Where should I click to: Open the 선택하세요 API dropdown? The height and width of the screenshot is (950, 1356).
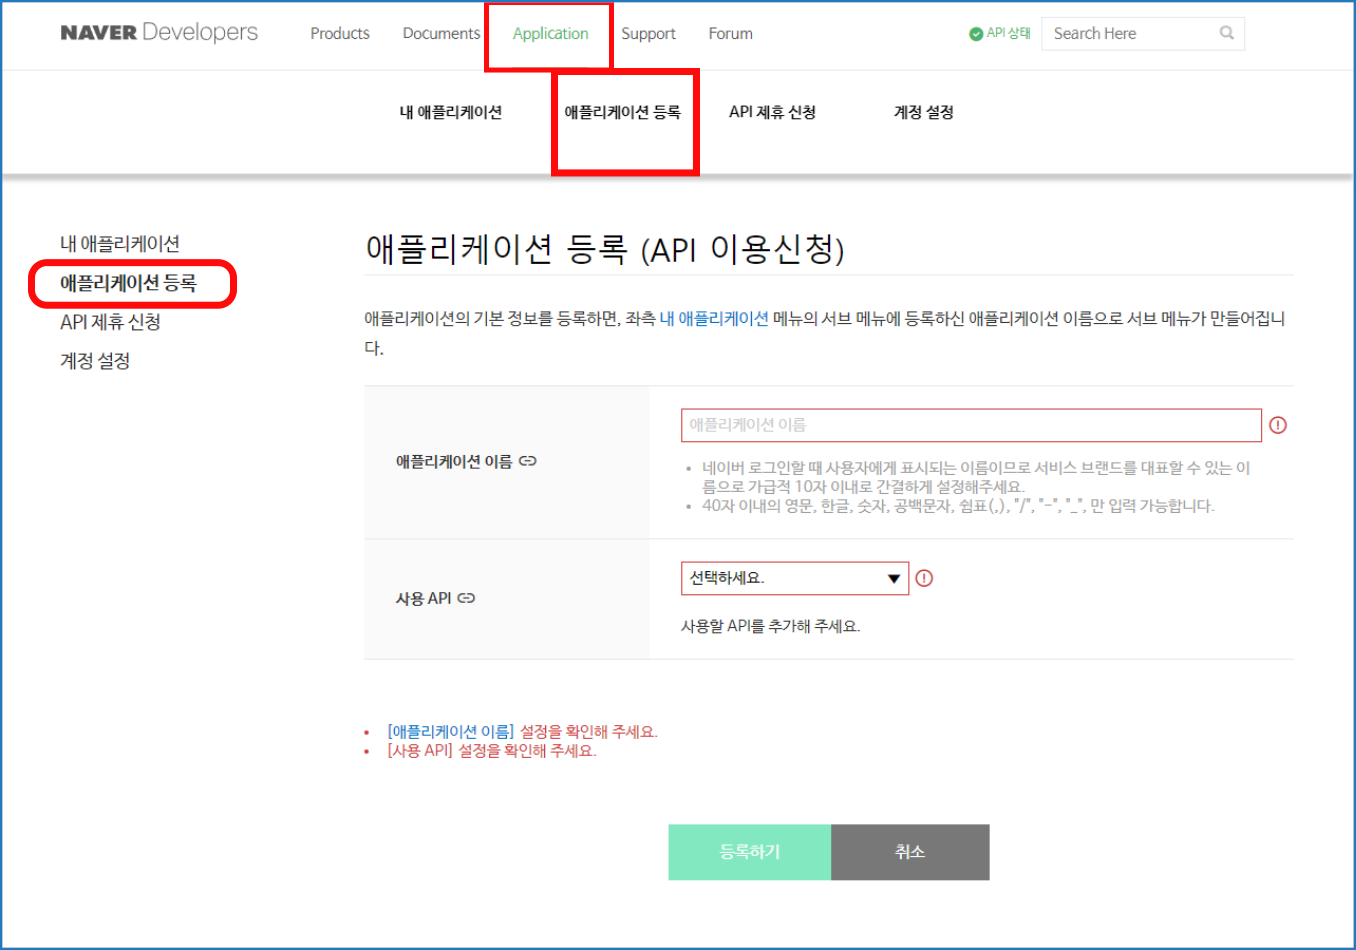click(794, 578)
